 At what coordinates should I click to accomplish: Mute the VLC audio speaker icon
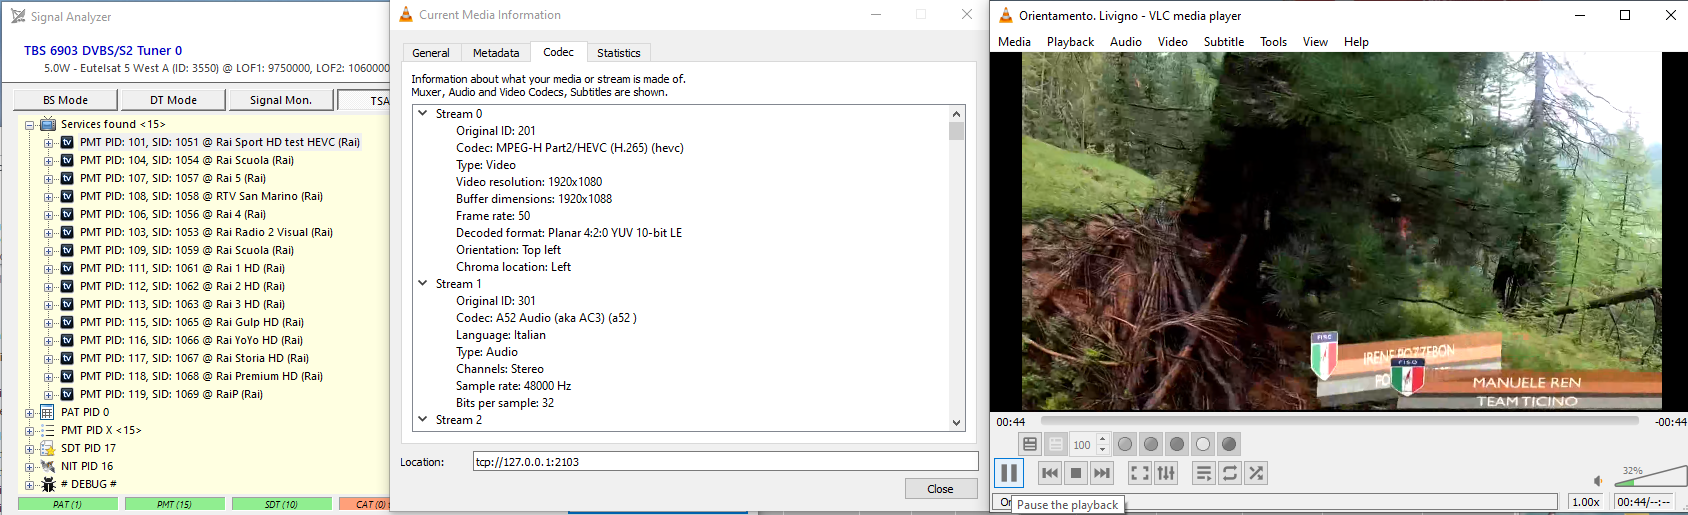tap(1598, 481)
